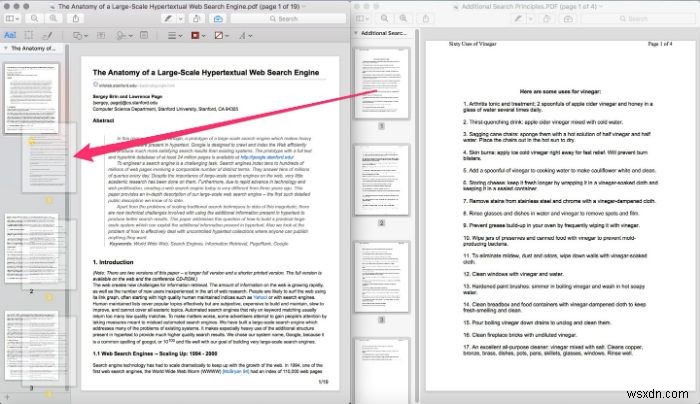
Task: Click 'The Anatomy of...' sidebar title
Action: click(33, 48)
